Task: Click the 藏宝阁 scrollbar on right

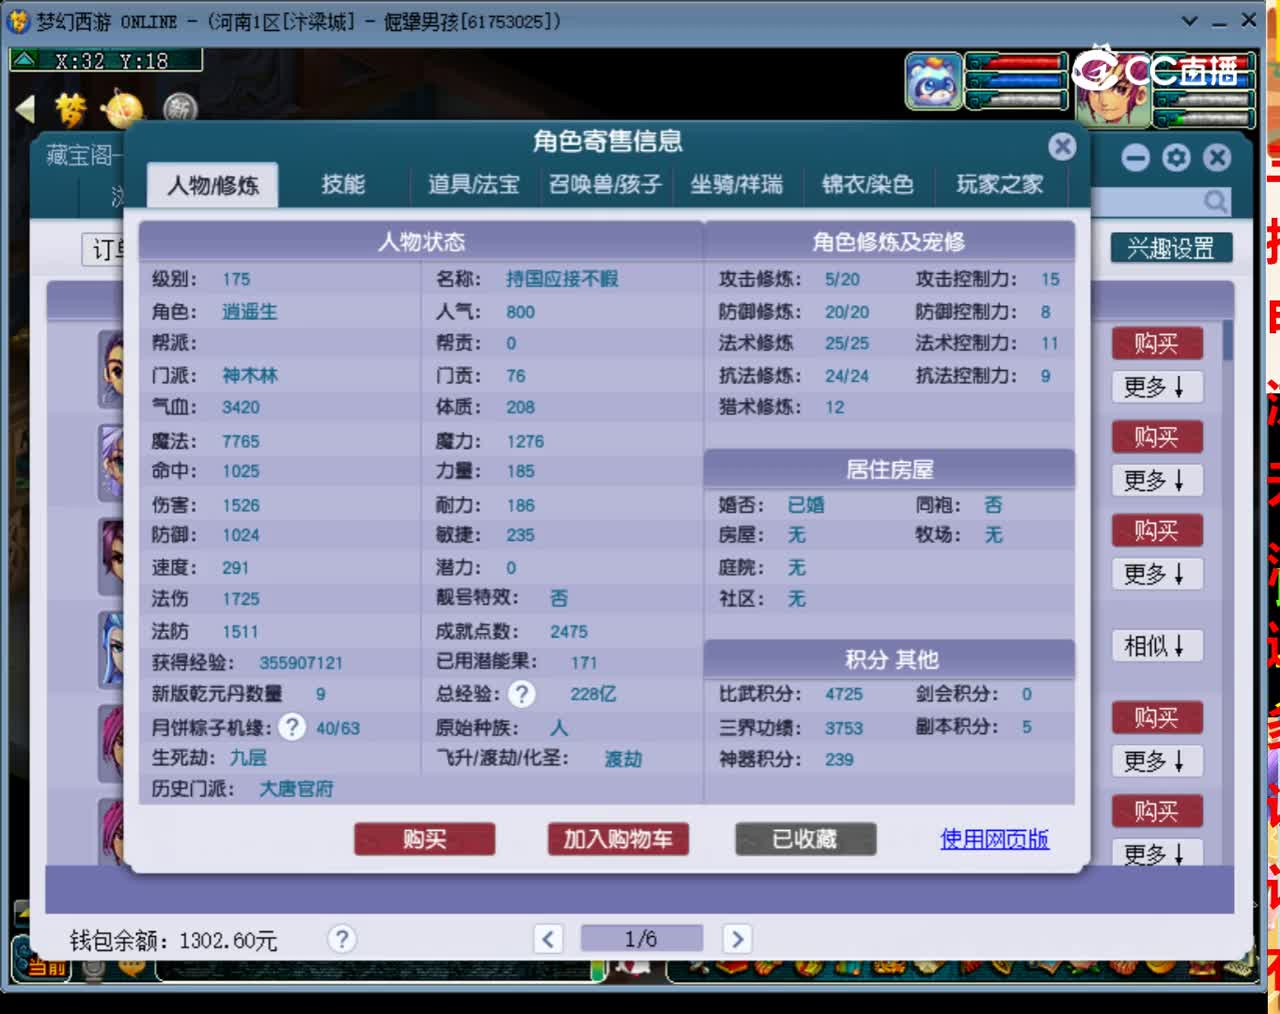Action: [1227, 340]
